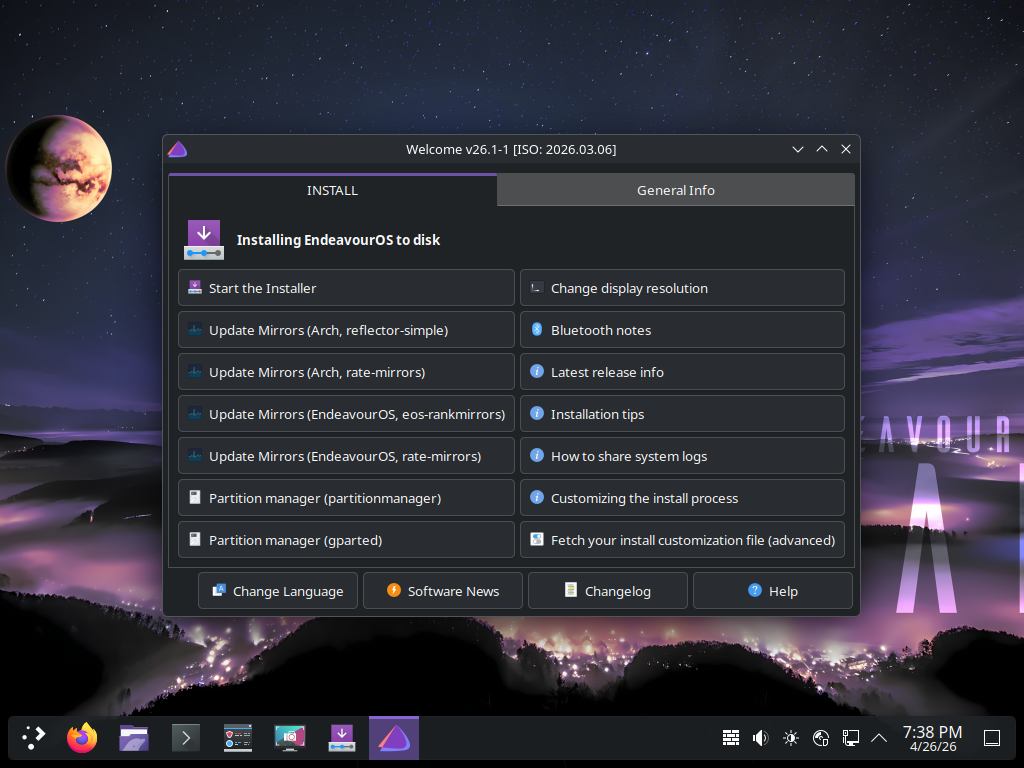Open the file manager in the taskbar
Screen dimensions: 1024x768
coord(134,738)
